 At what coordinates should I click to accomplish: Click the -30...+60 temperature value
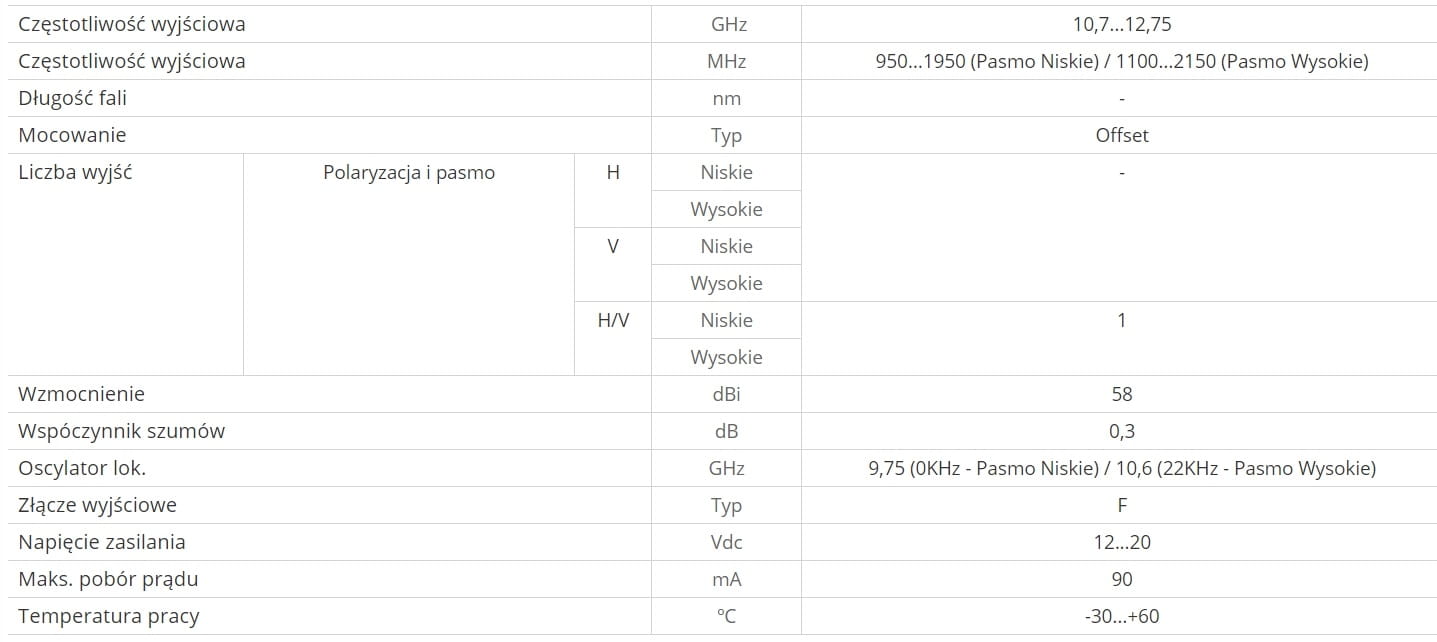[x=1121, y=616]
